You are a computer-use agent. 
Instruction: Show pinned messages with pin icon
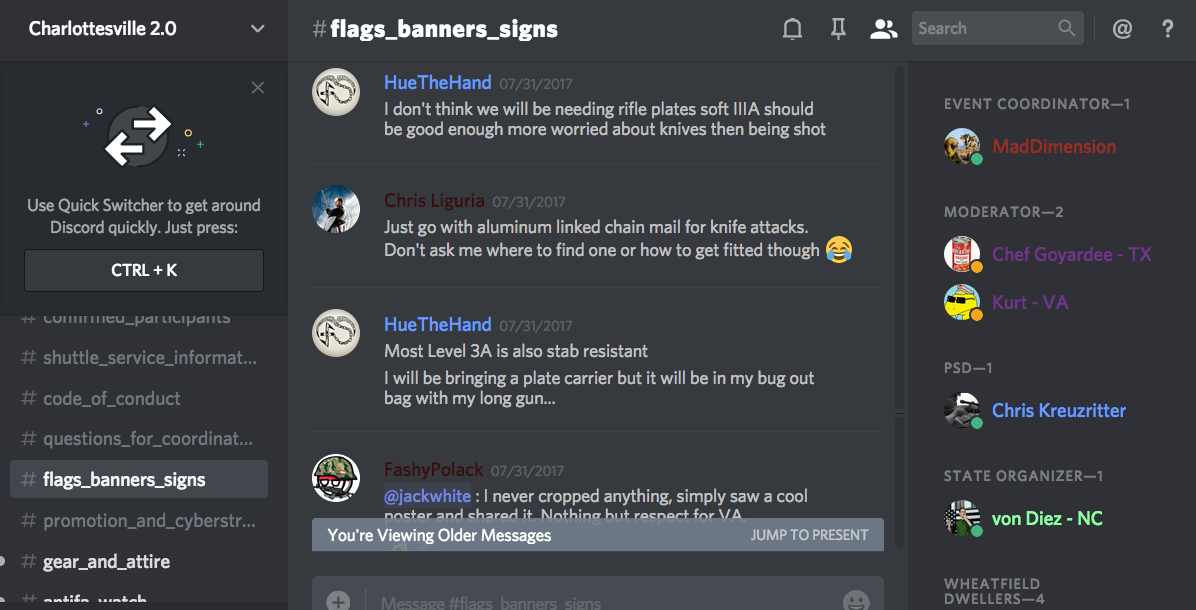(x=838, y=29)
